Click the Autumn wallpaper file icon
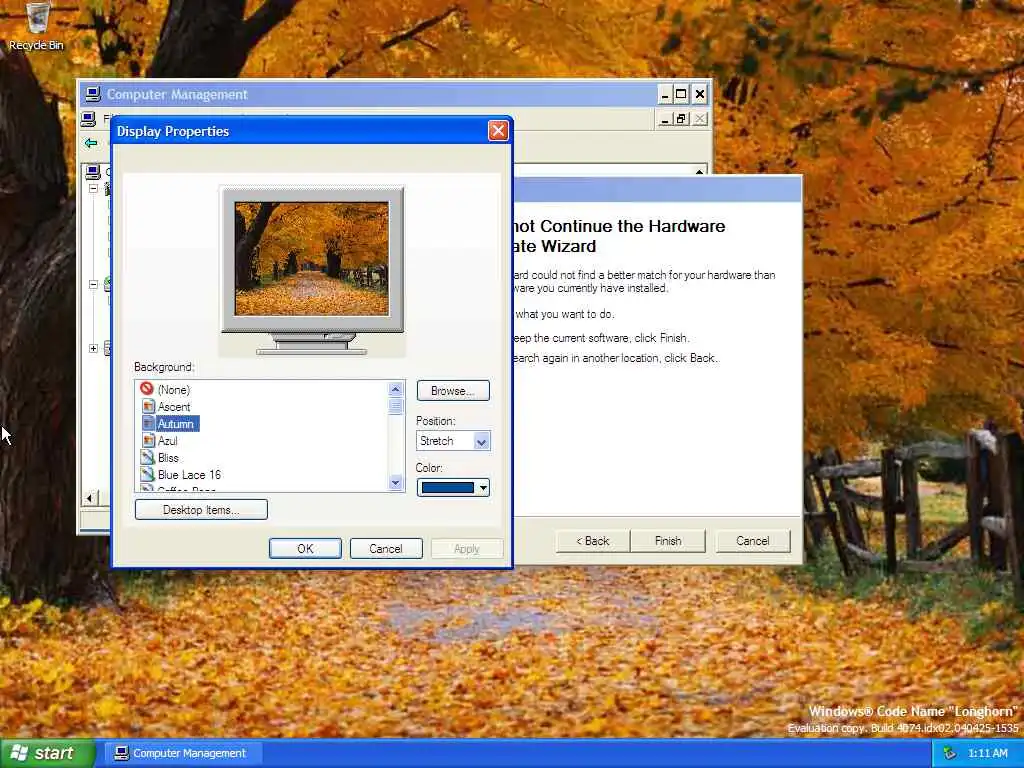The image size is (1024, 768). pos(148,423)
